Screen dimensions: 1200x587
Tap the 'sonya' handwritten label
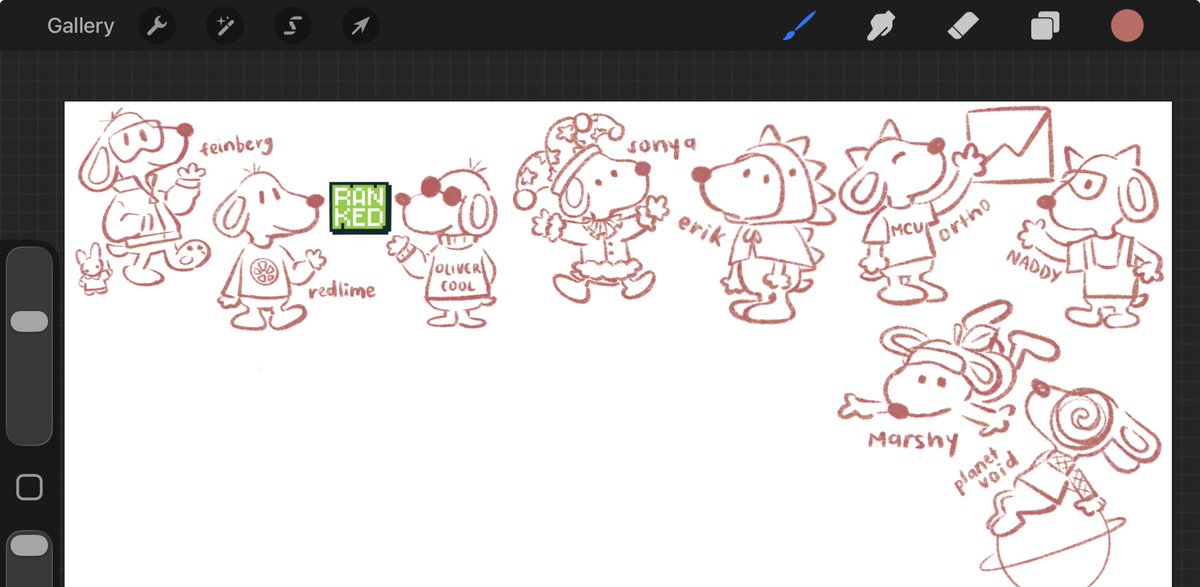[661, 146]
